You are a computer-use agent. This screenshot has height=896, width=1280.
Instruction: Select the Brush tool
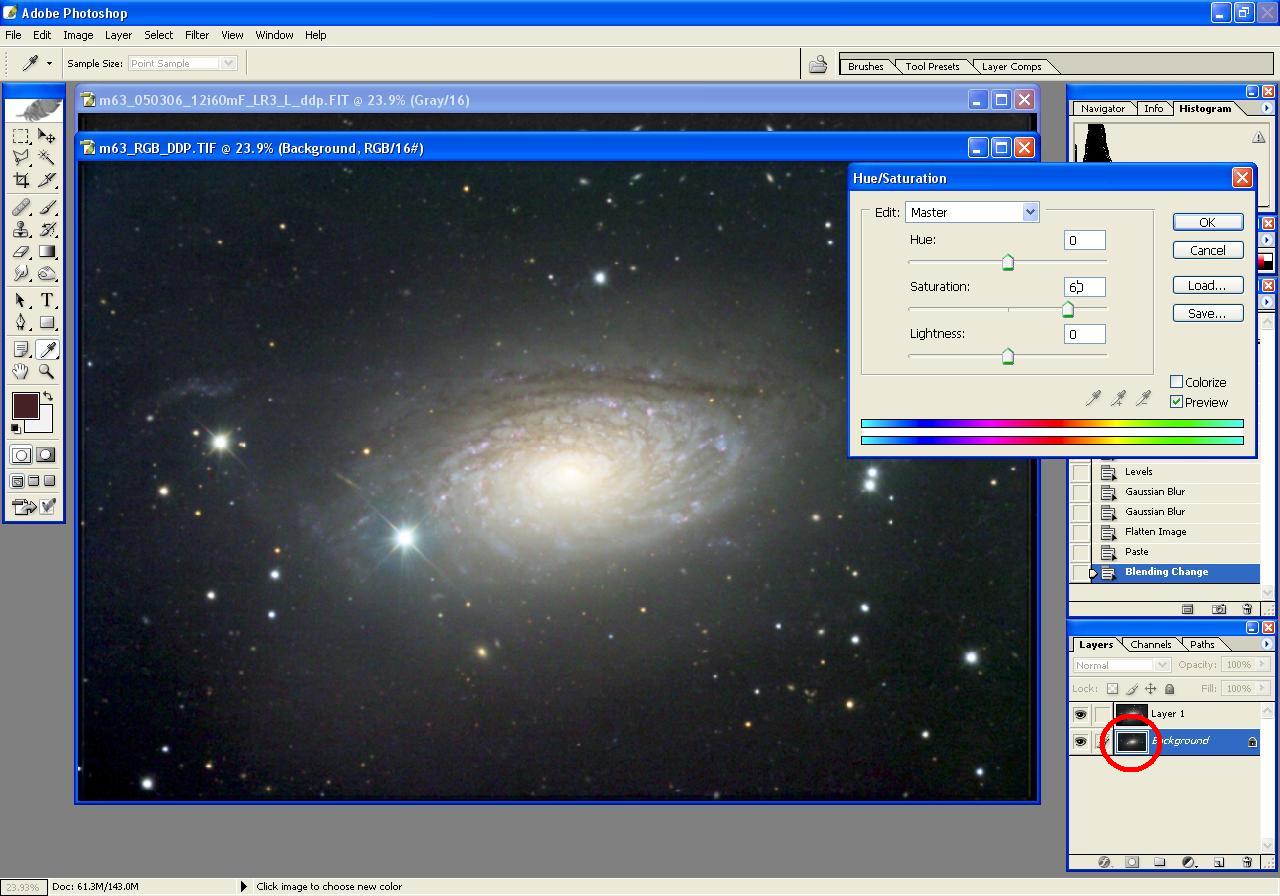point(46,207)
